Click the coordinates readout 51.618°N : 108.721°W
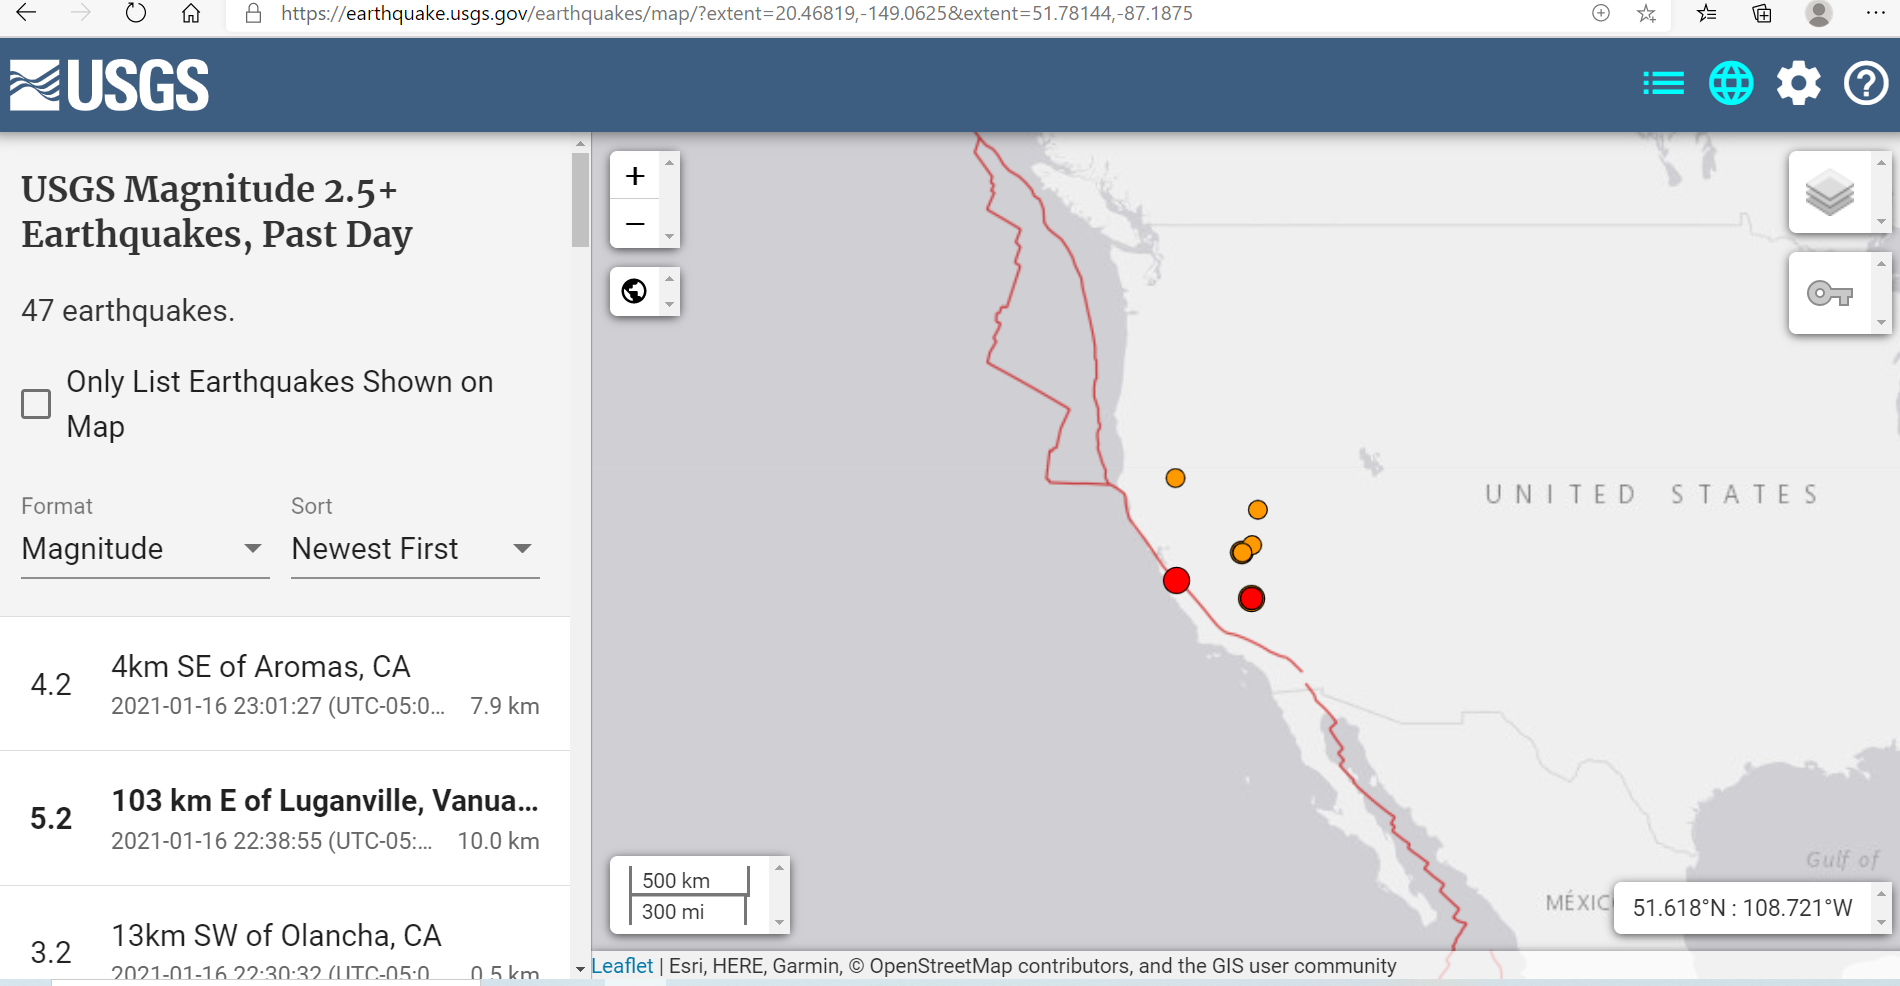Screen dimensions: 1900x986 tap(1742, 908)
